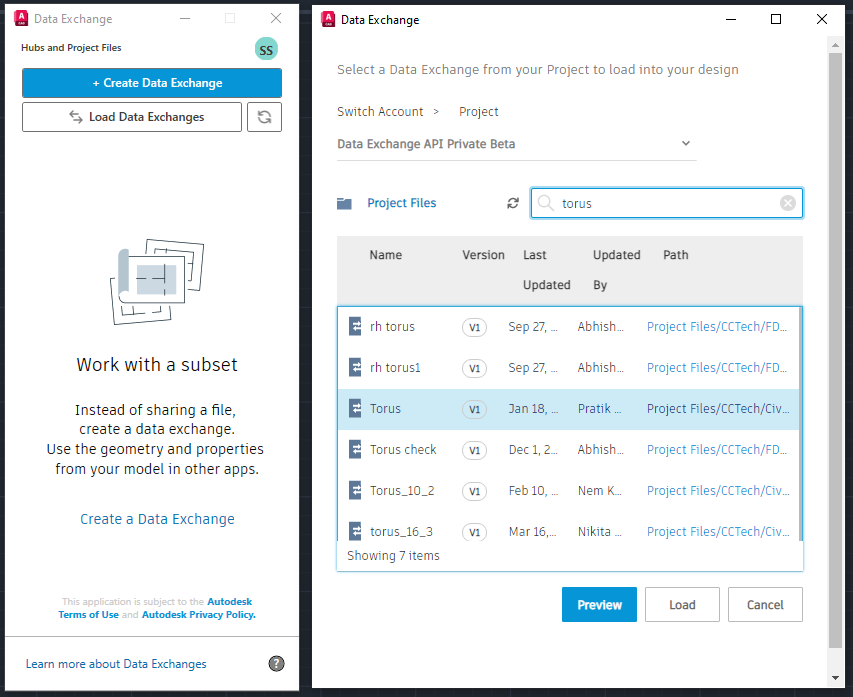The height and width of the screenshot is (697, 853).
Task: Click the dialog vertical scrollbar thumb
Action: point(835,350)
